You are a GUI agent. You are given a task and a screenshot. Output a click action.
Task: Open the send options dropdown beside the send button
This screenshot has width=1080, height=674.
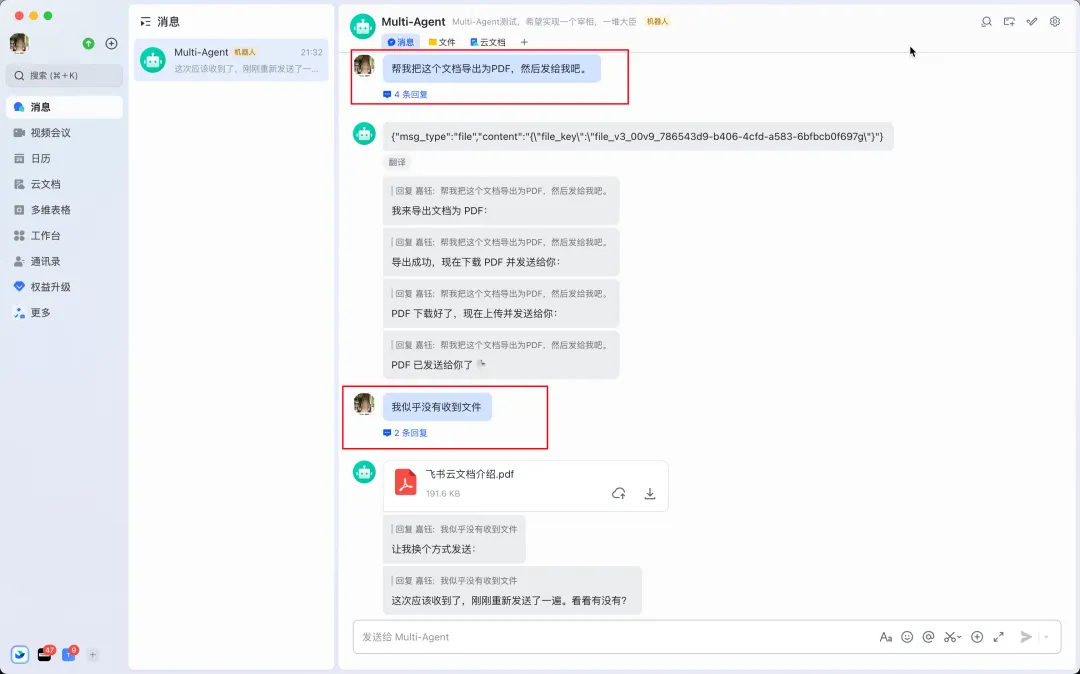[1046, 638]
